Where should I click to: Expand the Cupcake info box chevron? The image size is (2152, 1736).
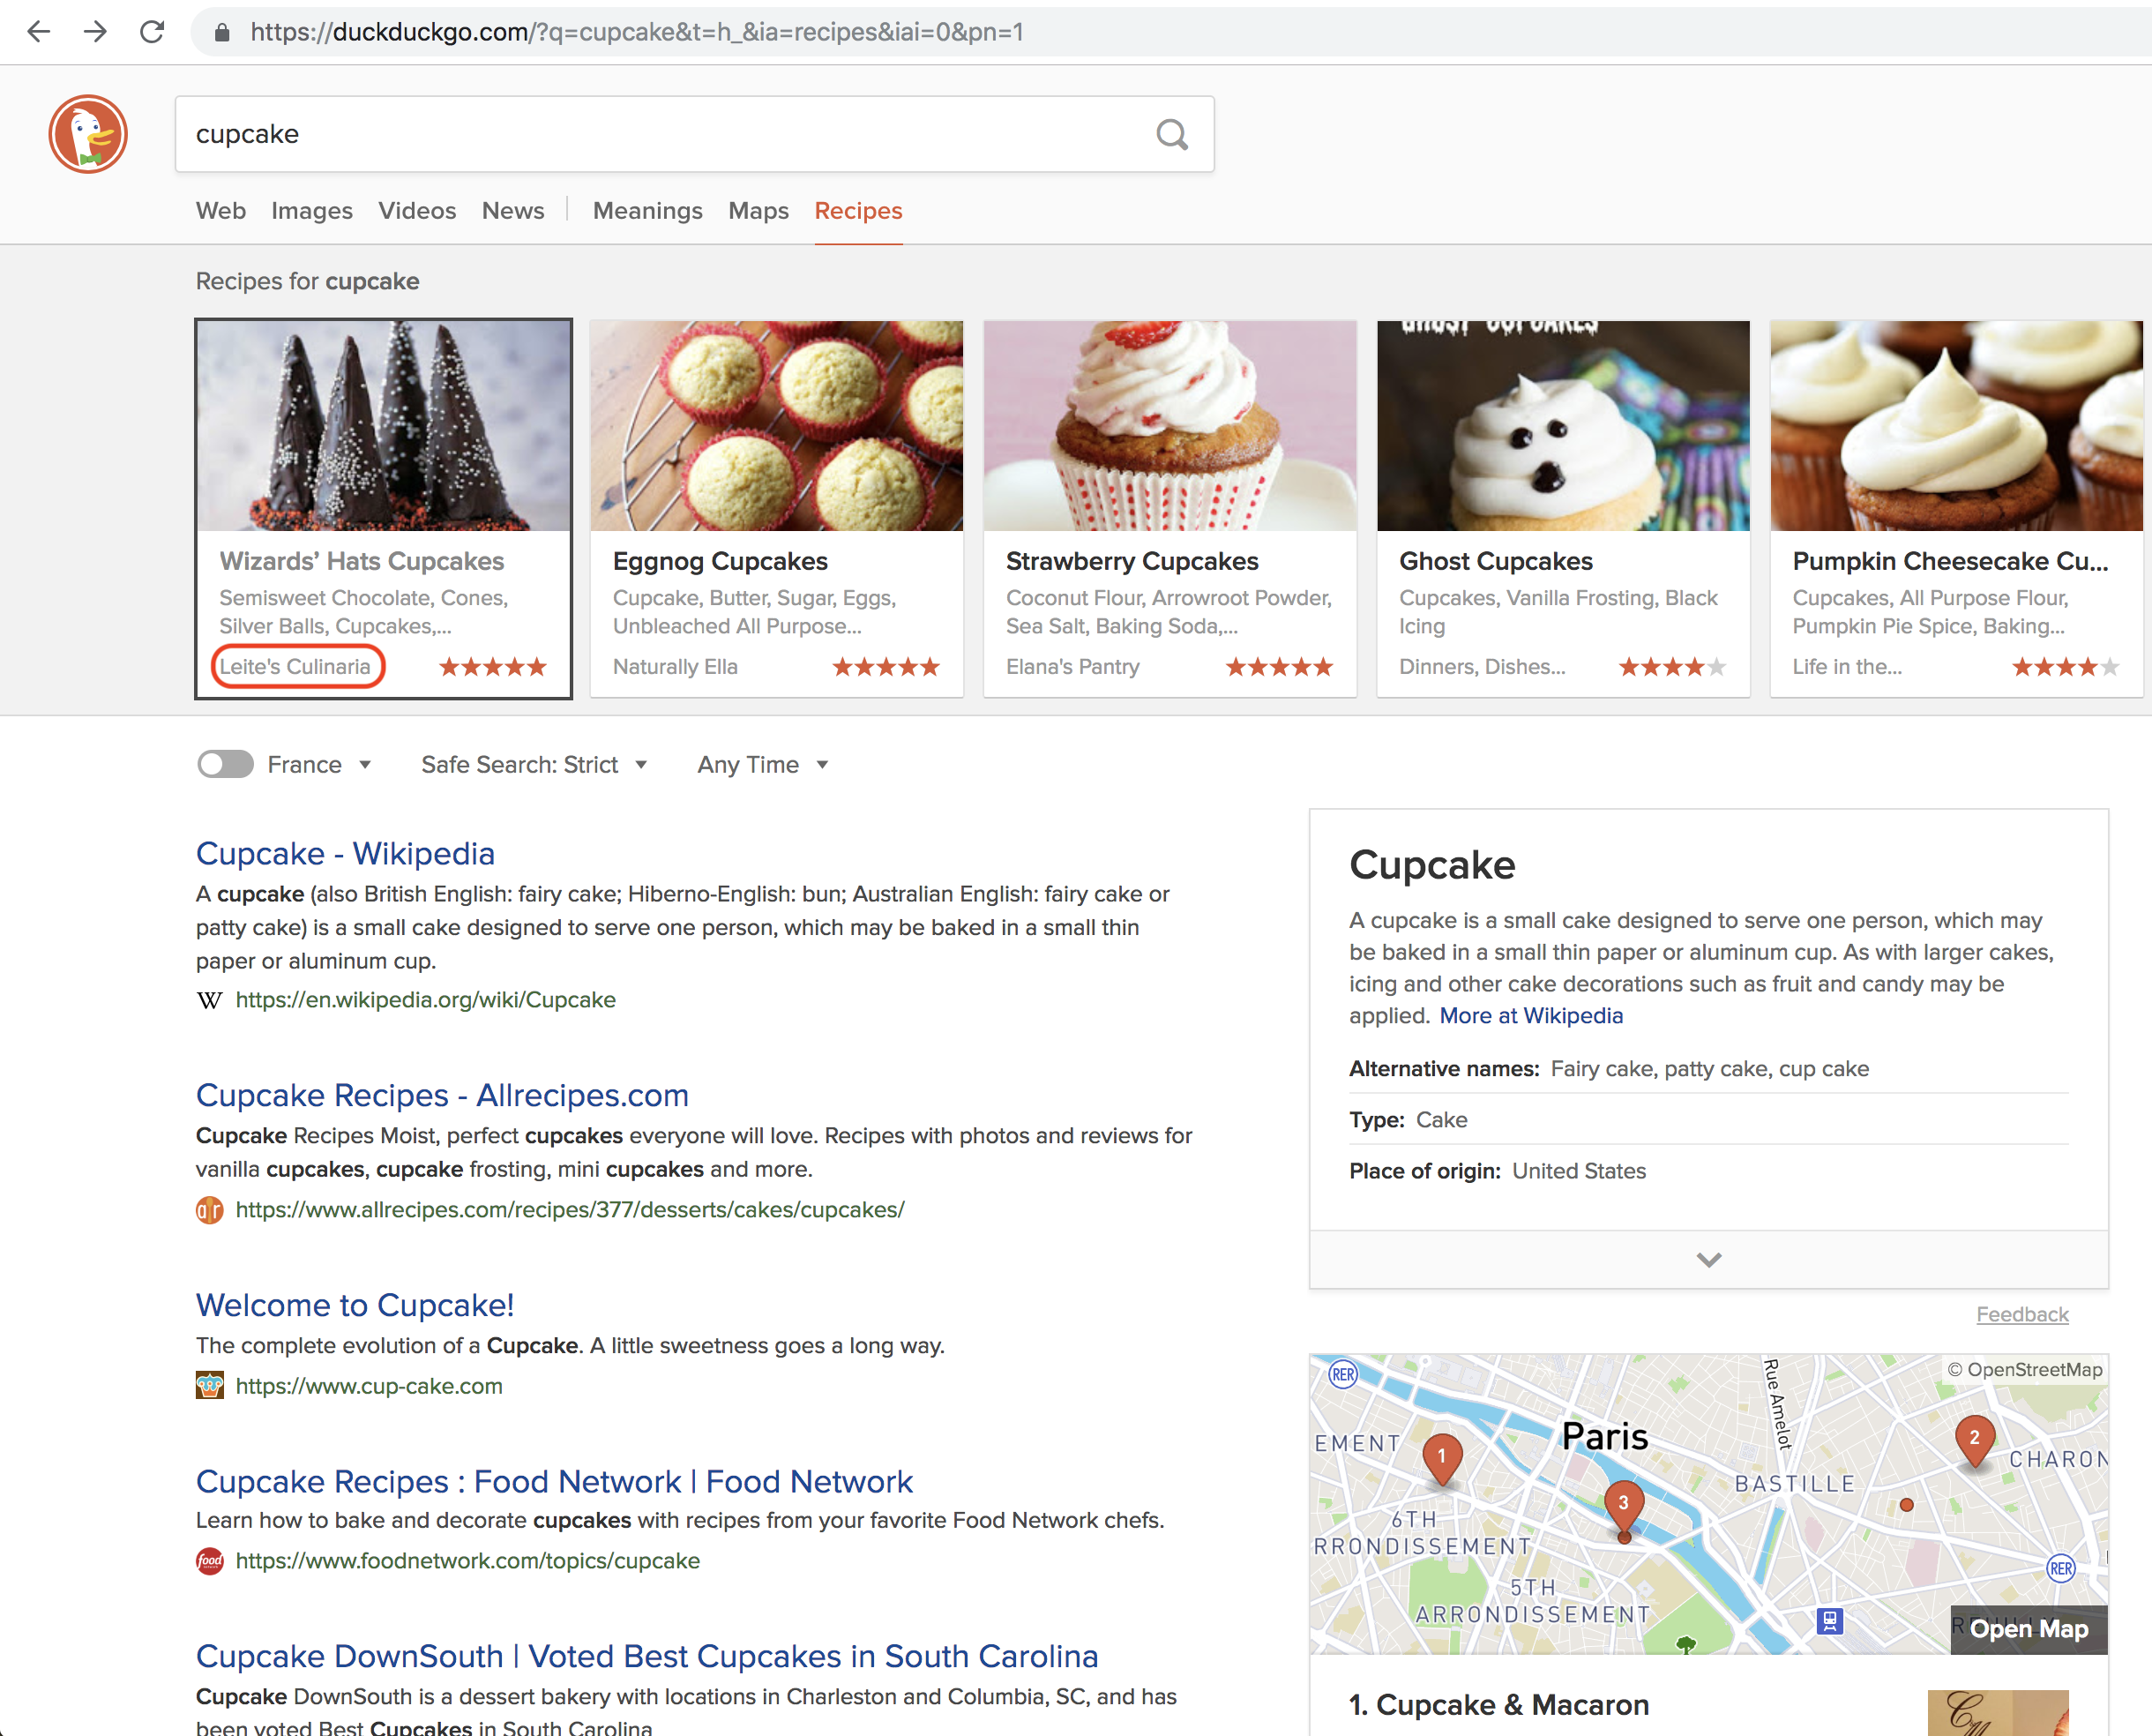point(1708,1260)
